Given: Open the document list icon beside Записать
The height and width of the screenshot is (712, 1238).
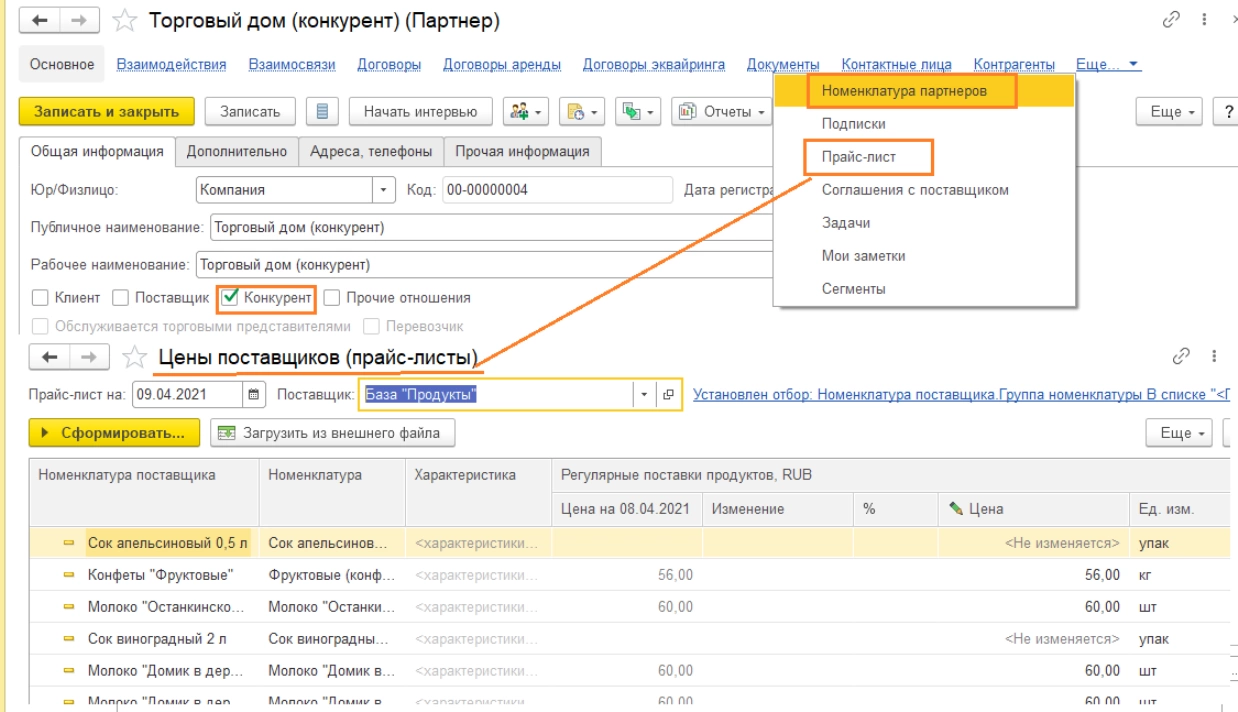Looking at the screenshot, I should tap(322, 111).
